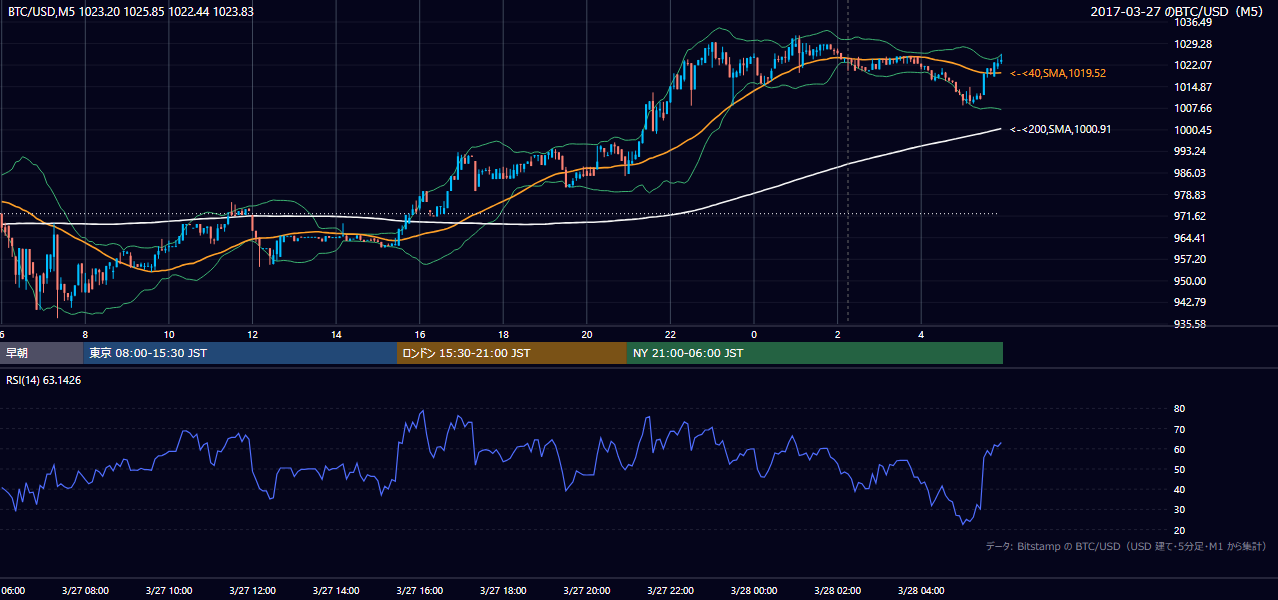Click the 3/28 00:00 date label
1278x600 pixels.
pyautogui.click(x=753, y=591)
